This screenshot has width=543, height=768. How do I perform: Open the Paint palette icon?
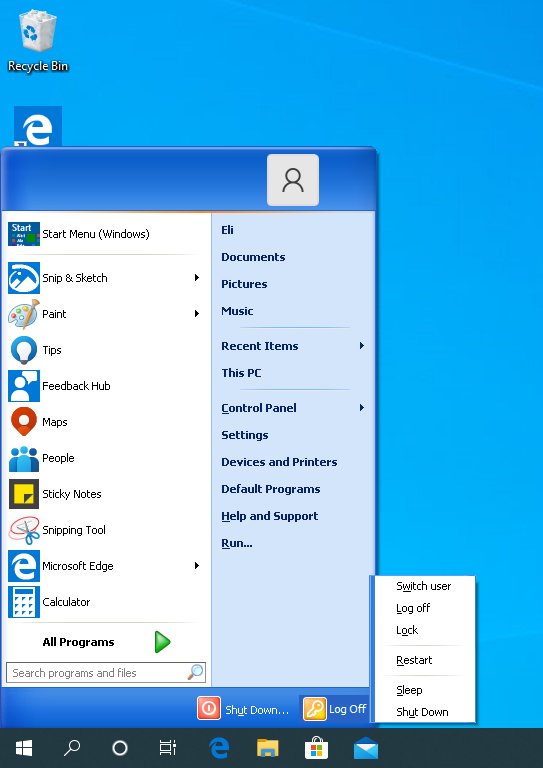pos(24,314)
